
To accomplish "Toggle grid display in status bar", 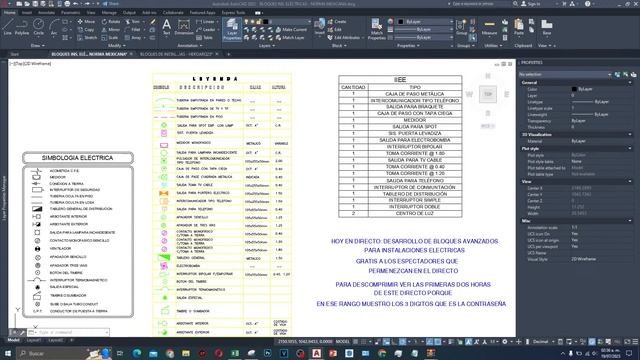I will 356,342.
